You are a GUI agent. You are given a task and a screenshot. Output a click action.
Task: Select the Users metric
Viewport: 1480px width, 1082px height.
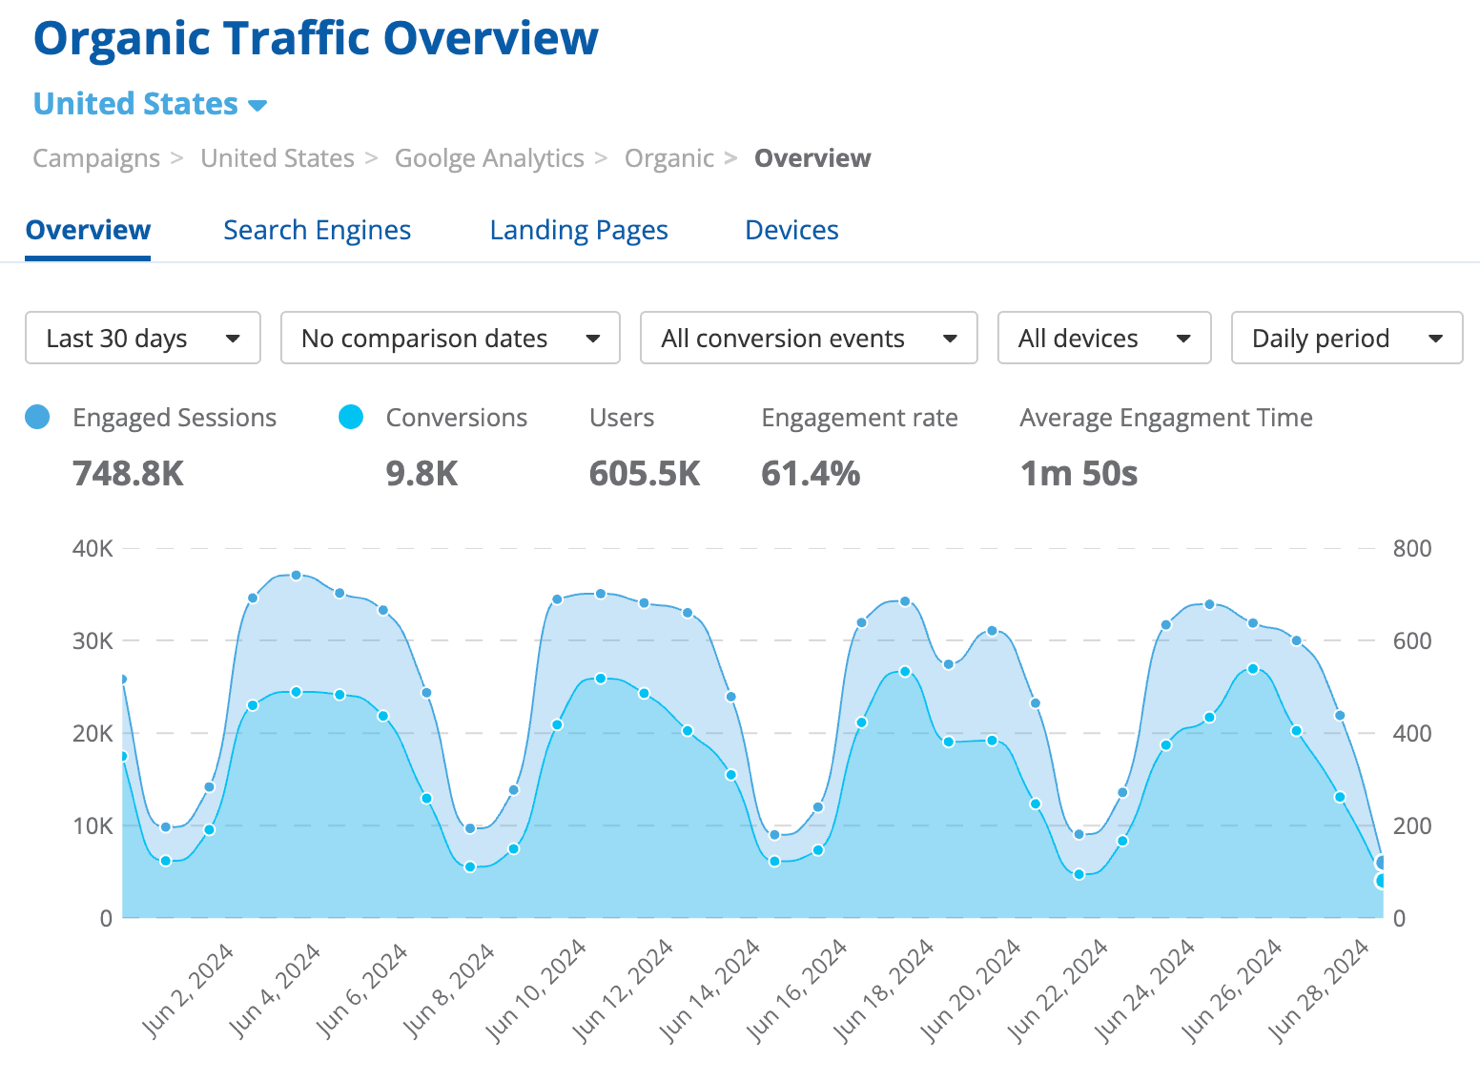coord(621,418)
